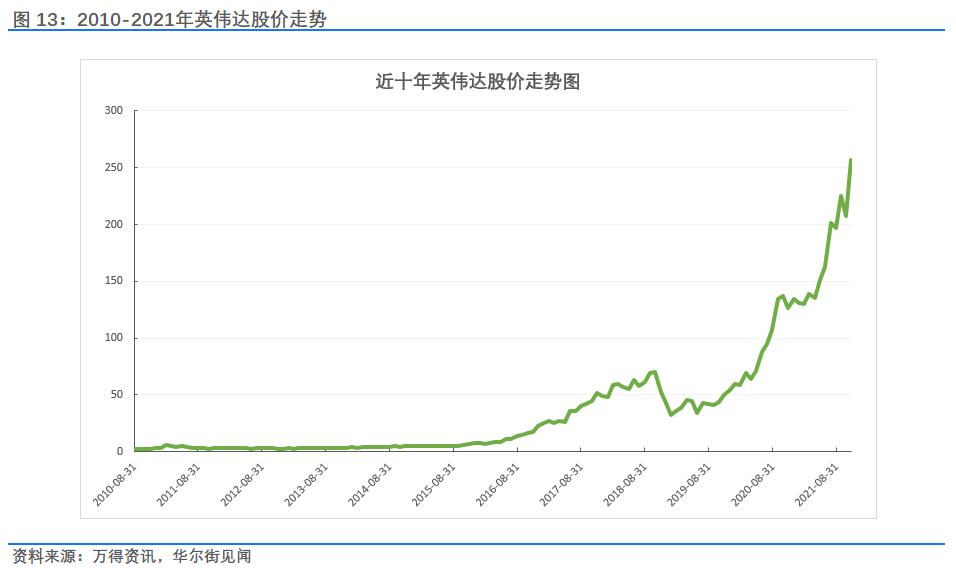Click the y-axis label 50
This screenshot has height=568, width=956.
pos(116,394)
